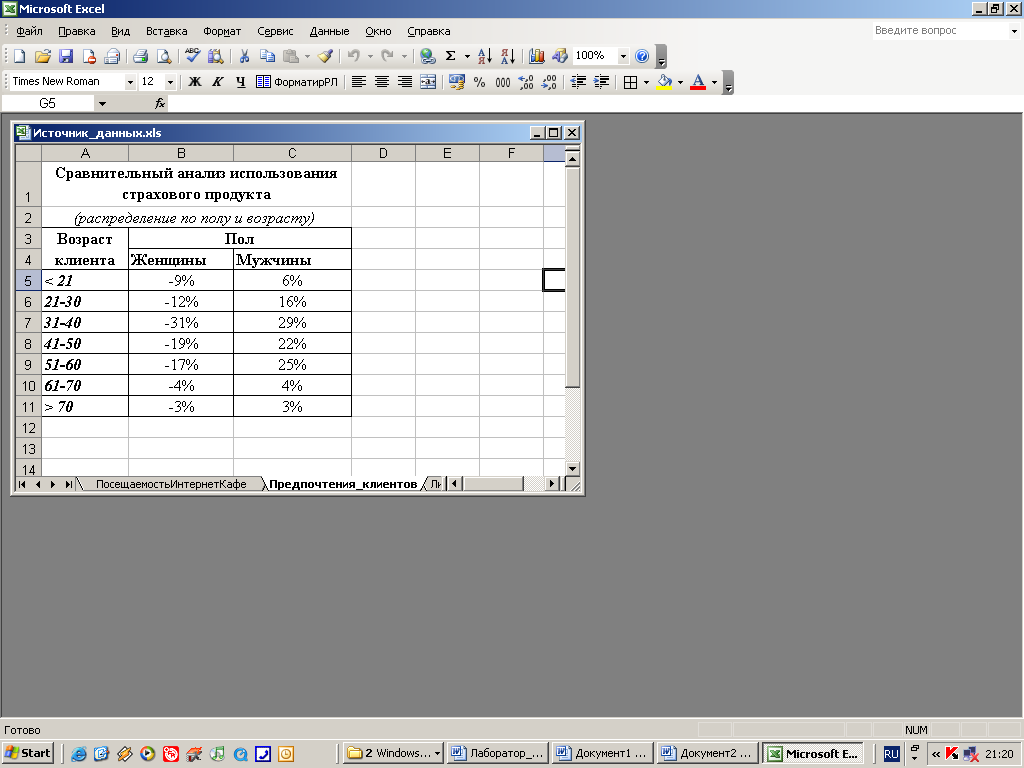Insert a hyperlink with the globe icon
The image size is (1024, 768).
(428, 56)
